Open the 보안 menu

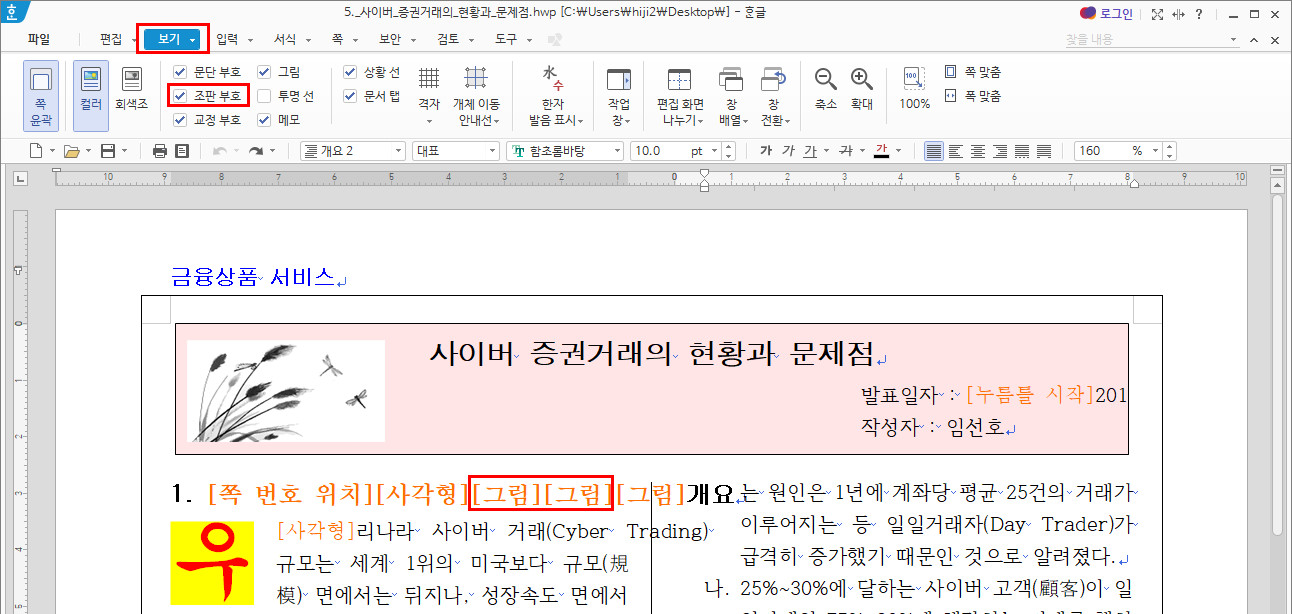(x=390, y=40)
